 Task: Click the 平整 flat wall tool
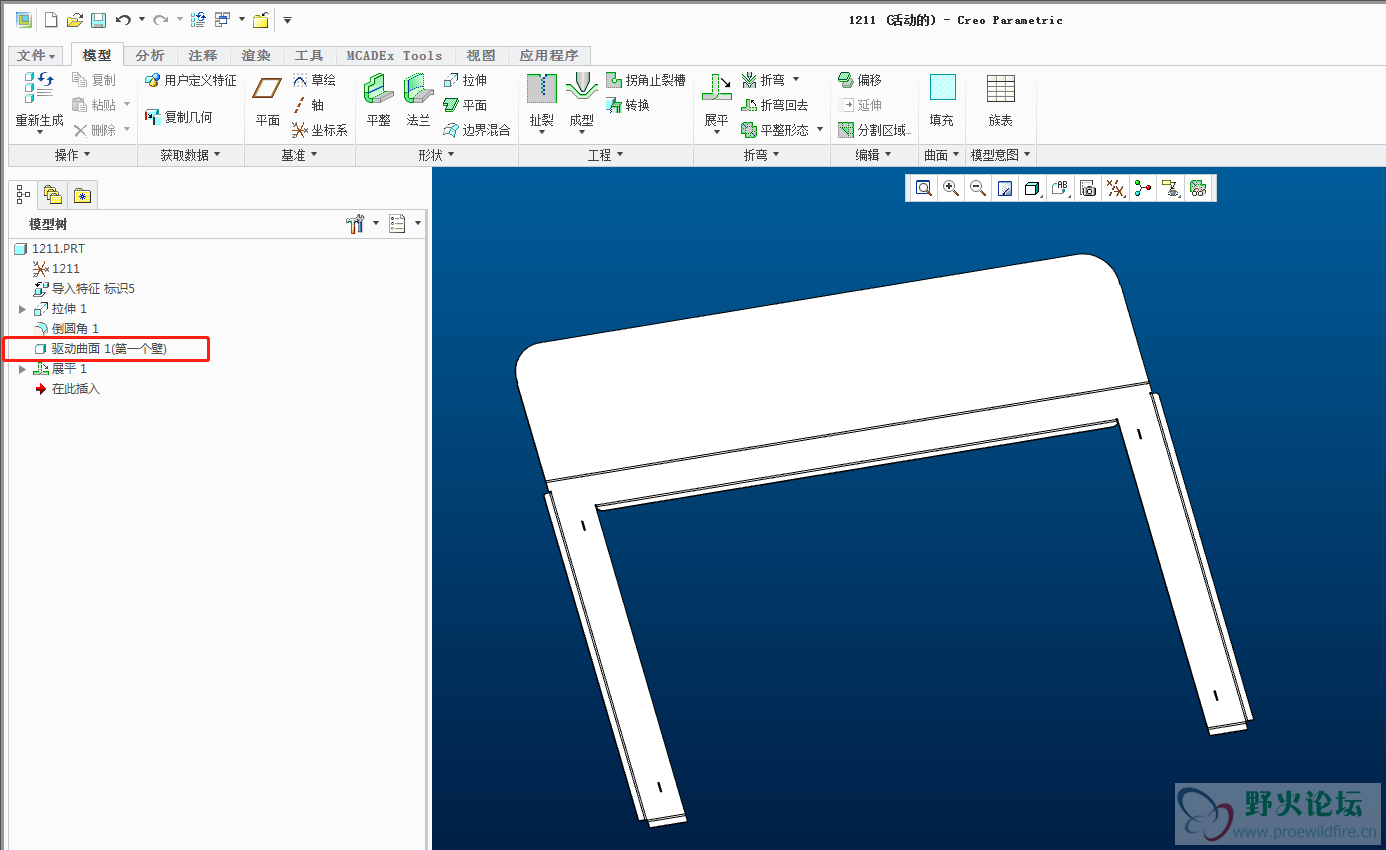click(378, 101)
